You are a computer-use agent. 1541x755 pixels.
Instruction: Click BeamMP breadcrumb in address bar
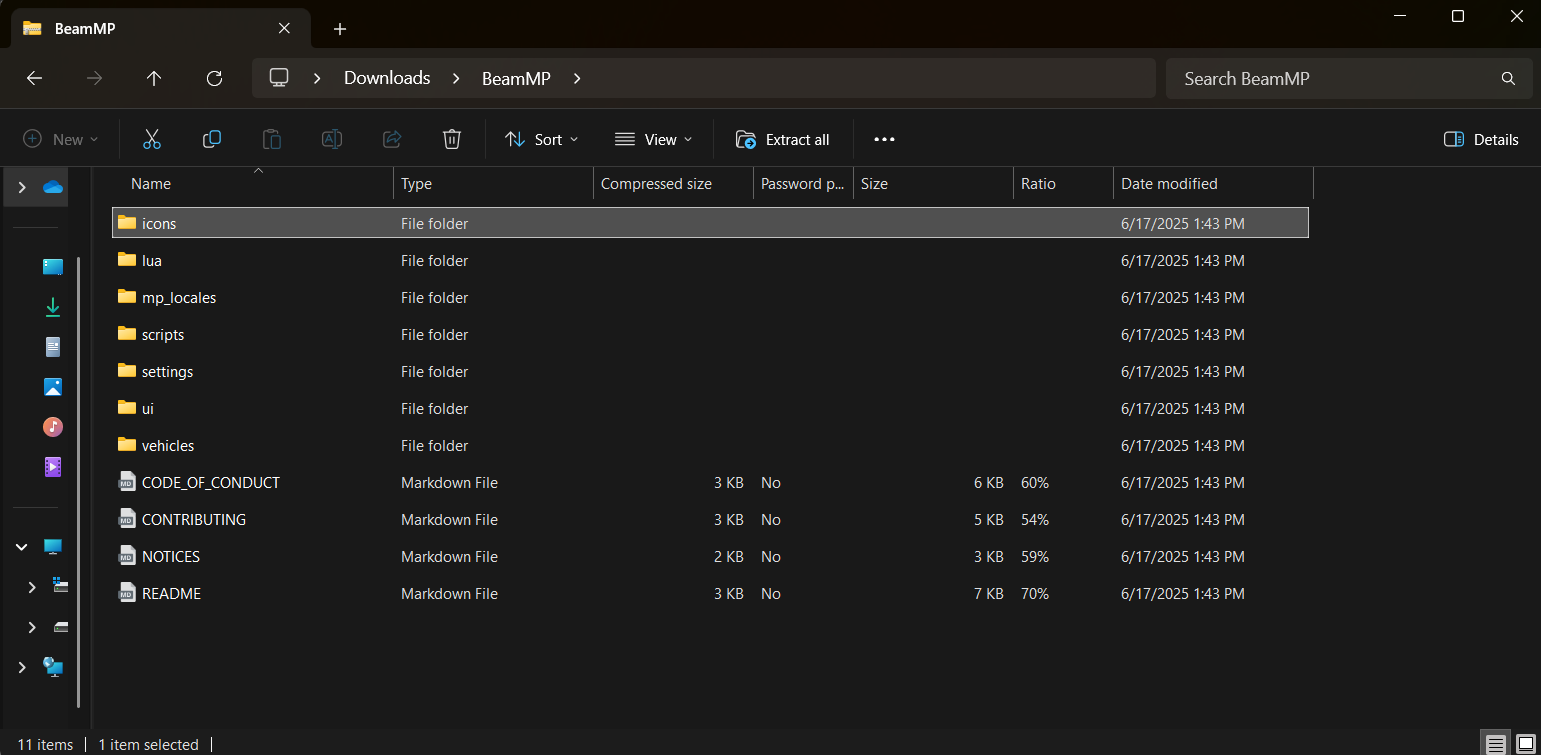(x=516, y=78)
